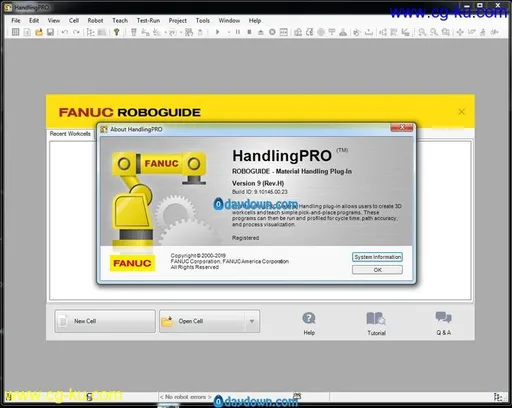Click the "No robot errors" status text
This screenshot has height=408, width=512.
tap(186, 397)
